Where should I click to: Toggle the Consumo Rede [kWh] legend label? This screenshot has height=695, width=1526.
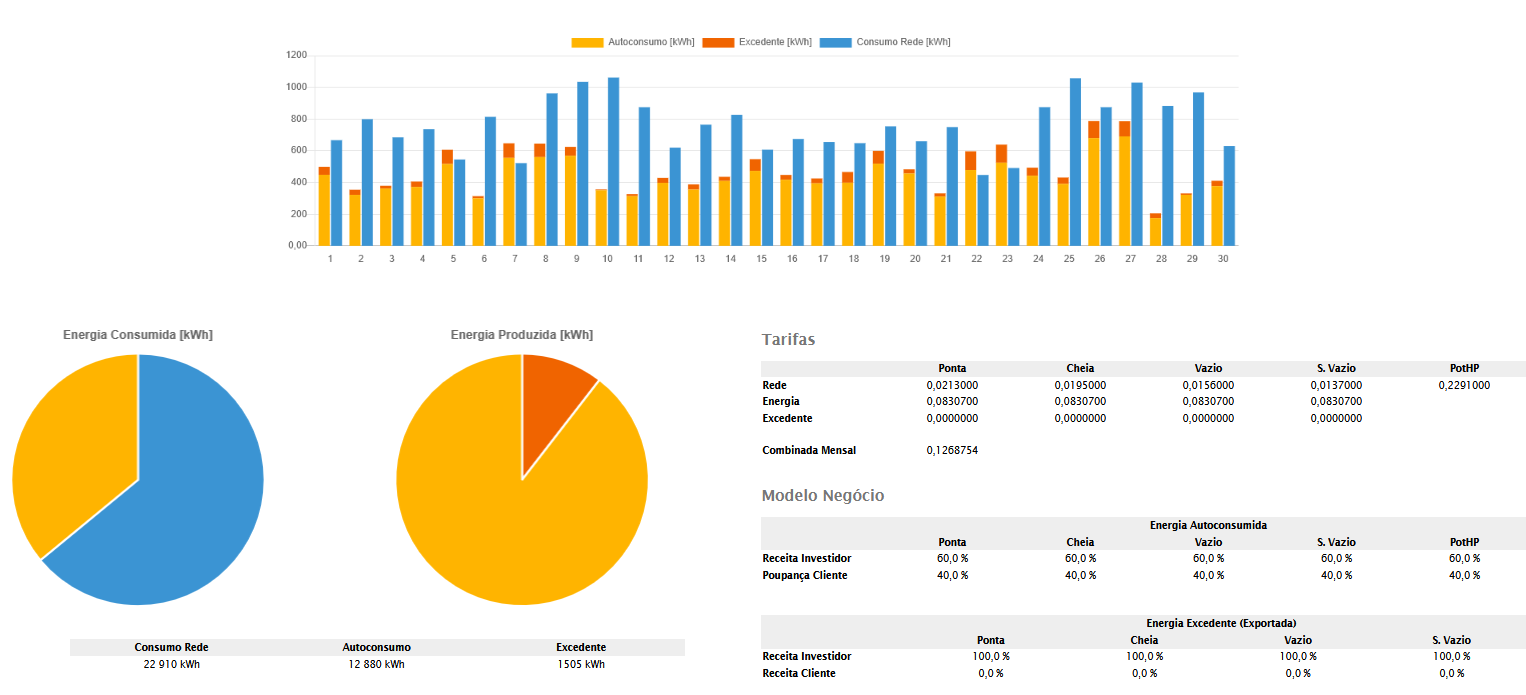[903, 42]
